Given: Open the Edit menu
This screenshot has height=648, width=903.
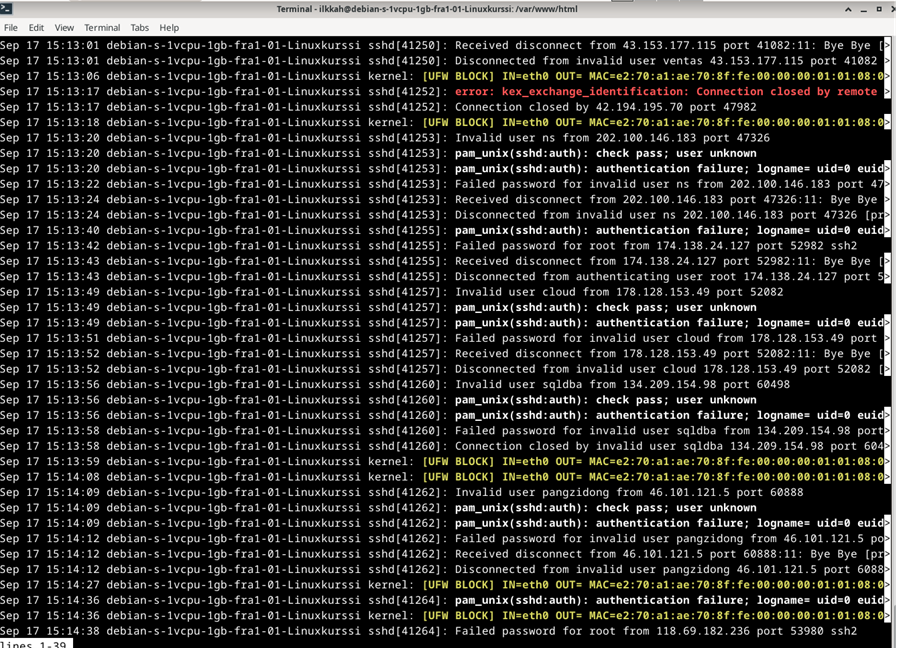Looking at the screenshot, I should [x=36, y=28].
